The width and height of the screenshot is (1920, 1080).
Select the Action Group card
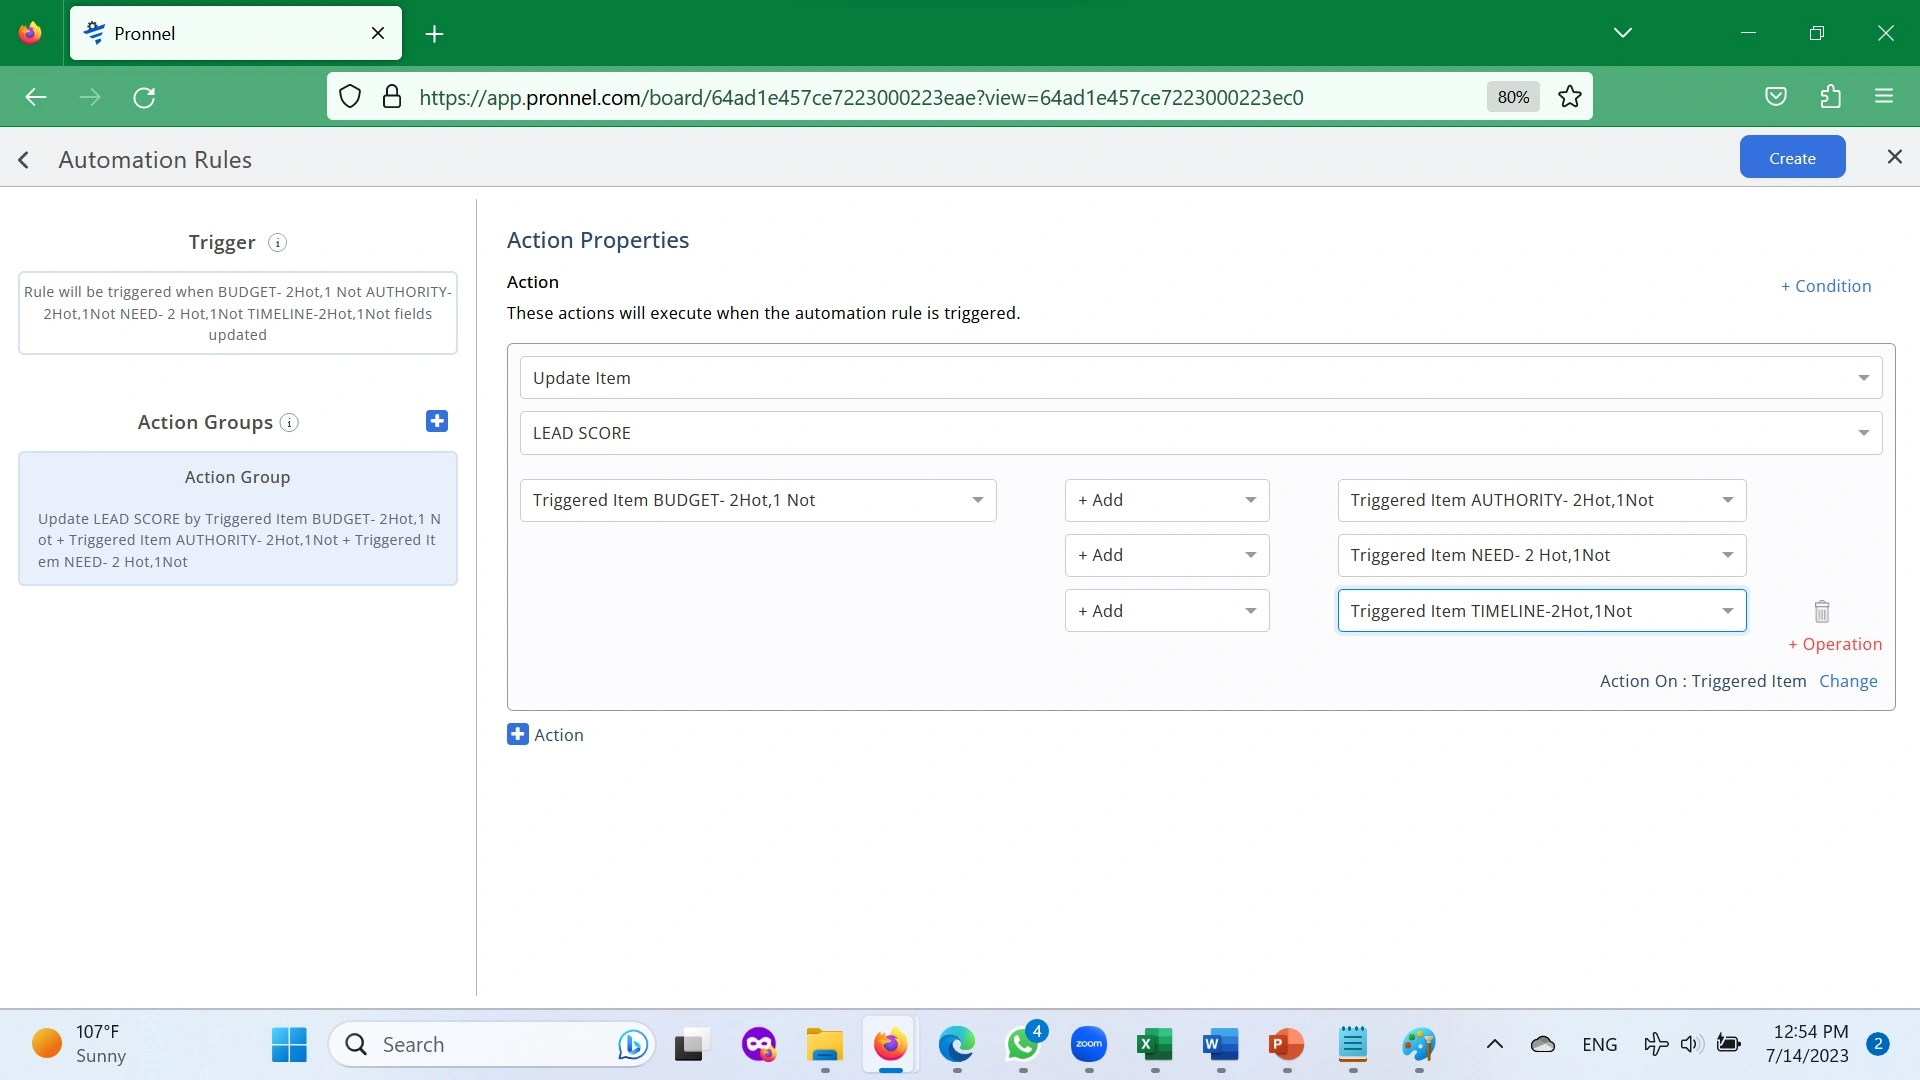[238, 518]
